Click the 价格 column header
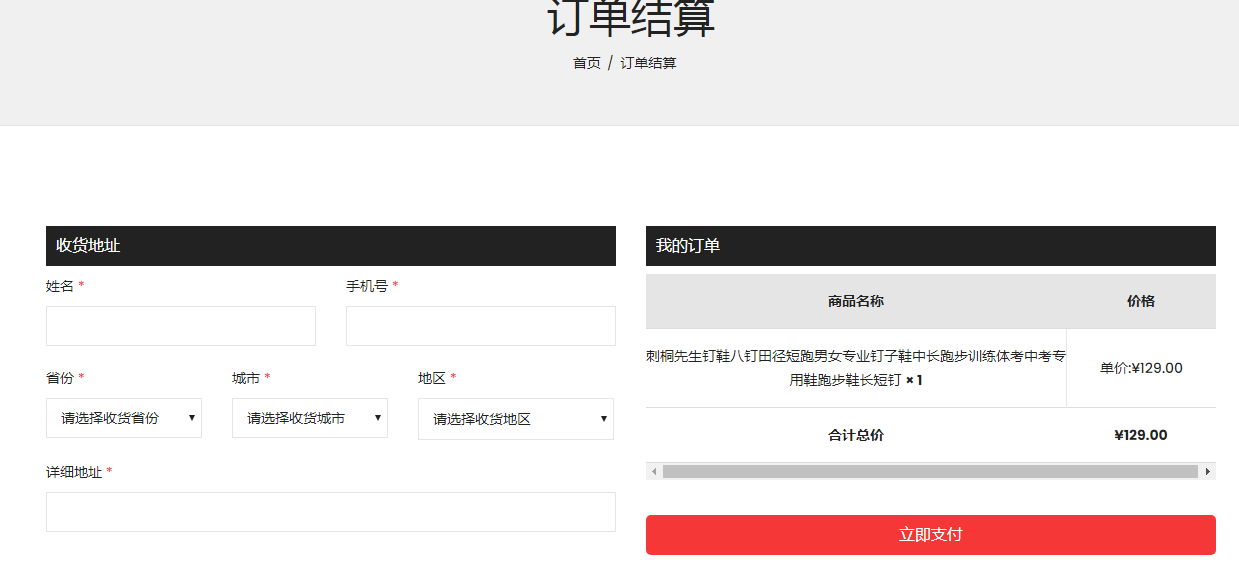This screenshot has width=1239, height=569. pyautogui.click(x=1140, y=301)
